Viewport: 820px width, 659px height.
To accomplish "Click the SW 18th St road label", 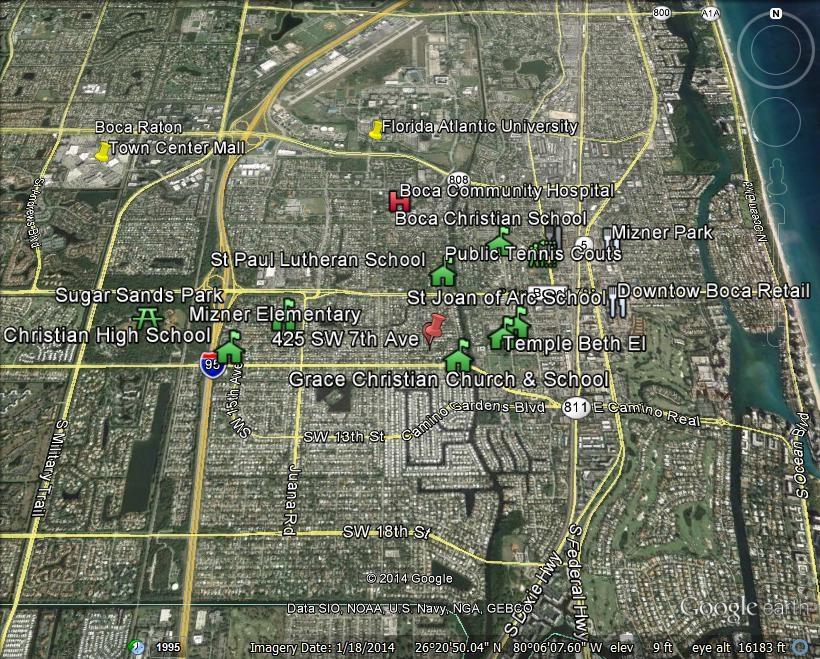I will point(386,532).
